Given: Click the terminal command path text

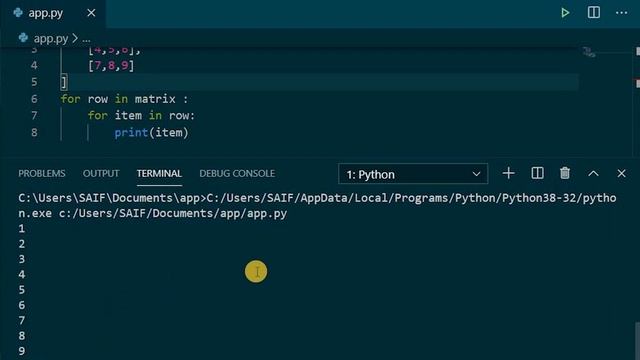Looking at the screenshot, I should (317, 206).
